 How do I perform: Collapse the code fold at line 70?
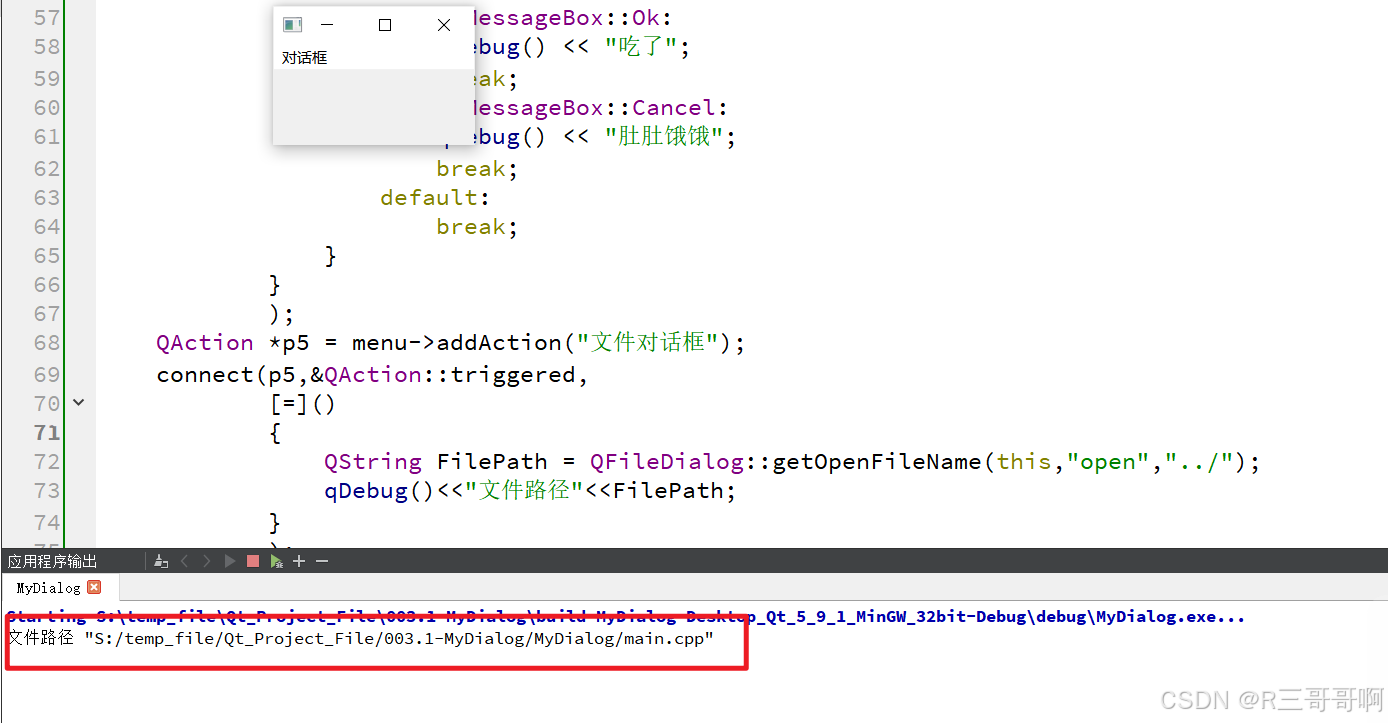tap(79, 403)
